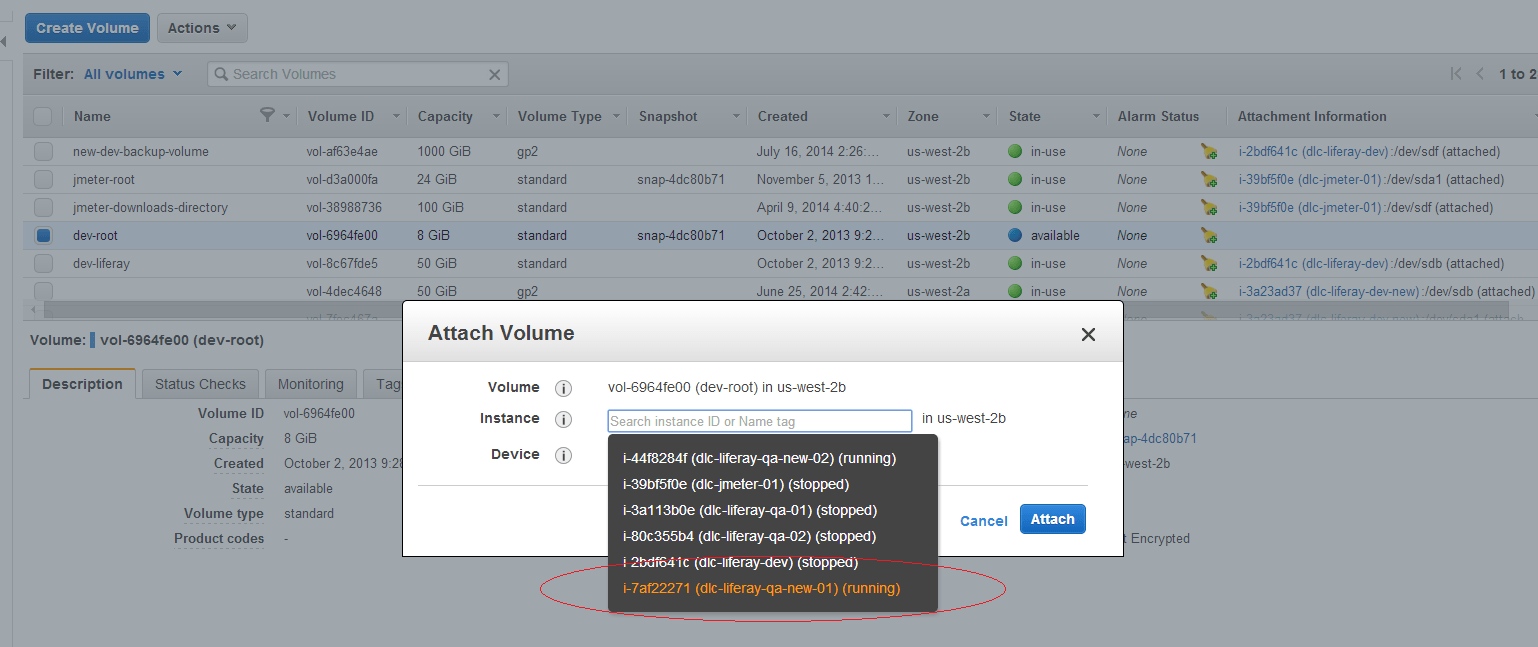Viewport: 1538px width, 647px height.
Task: Click the Attach button
Action: click(x=1052, y=519)
